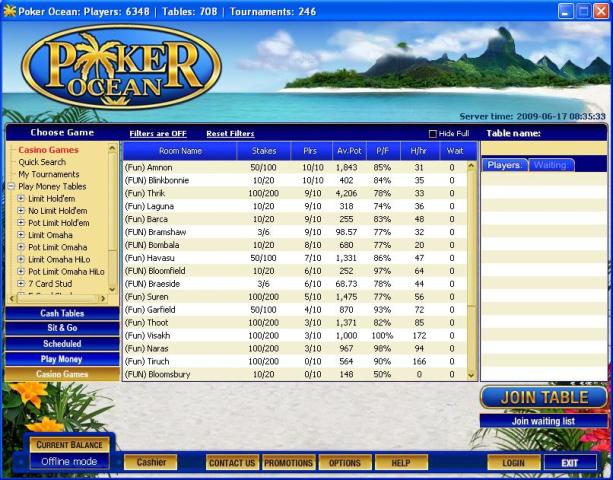The height and width of the screenshot is (480, 613).
Task: Collapse the Play Money Tables node
Action: click(x=11, y=186)
